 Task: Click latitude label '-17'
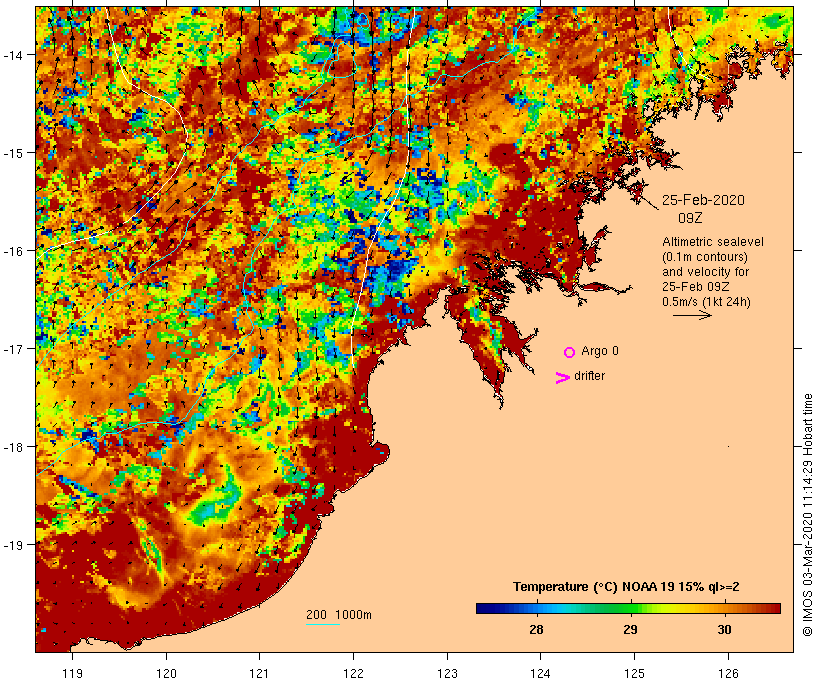12,348
